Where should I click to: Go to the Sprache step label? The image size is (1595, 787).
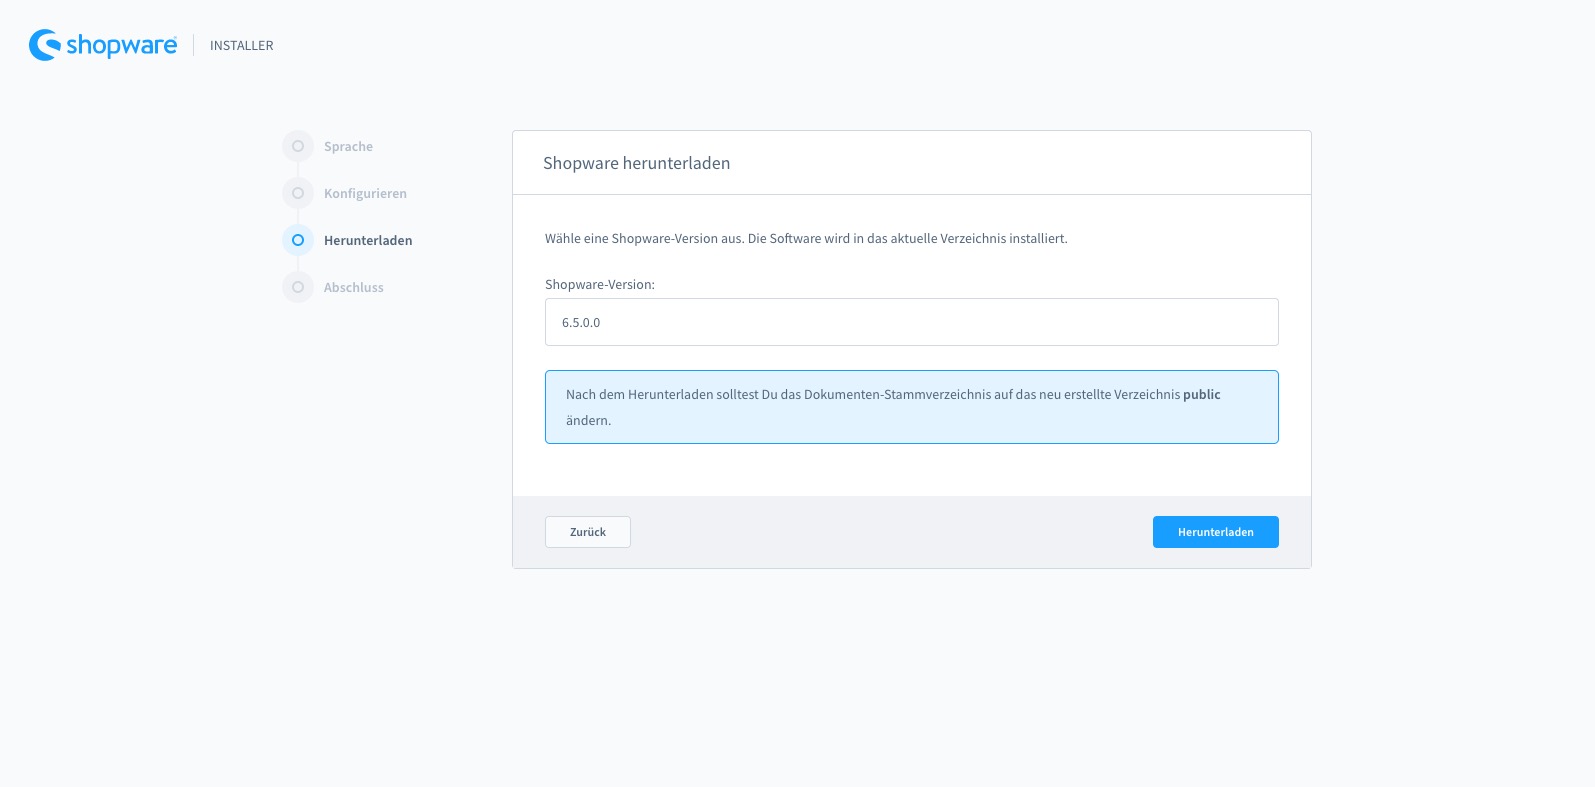click(348, 146)
